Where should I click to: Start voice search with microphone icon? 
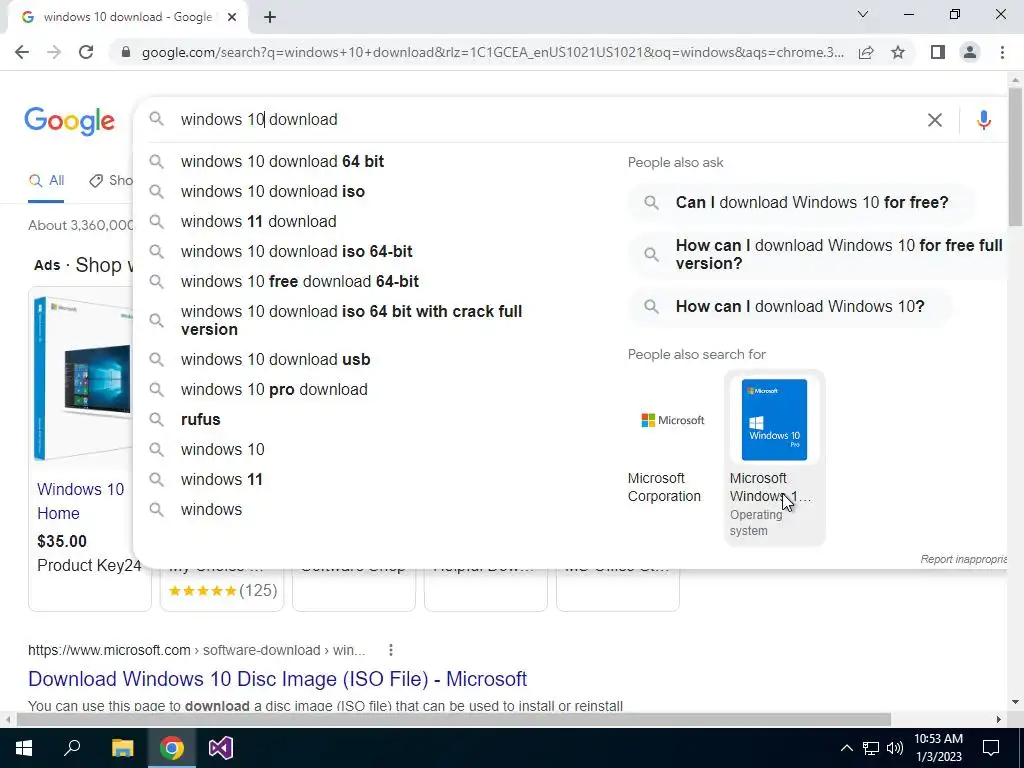(x=984, y=120)
